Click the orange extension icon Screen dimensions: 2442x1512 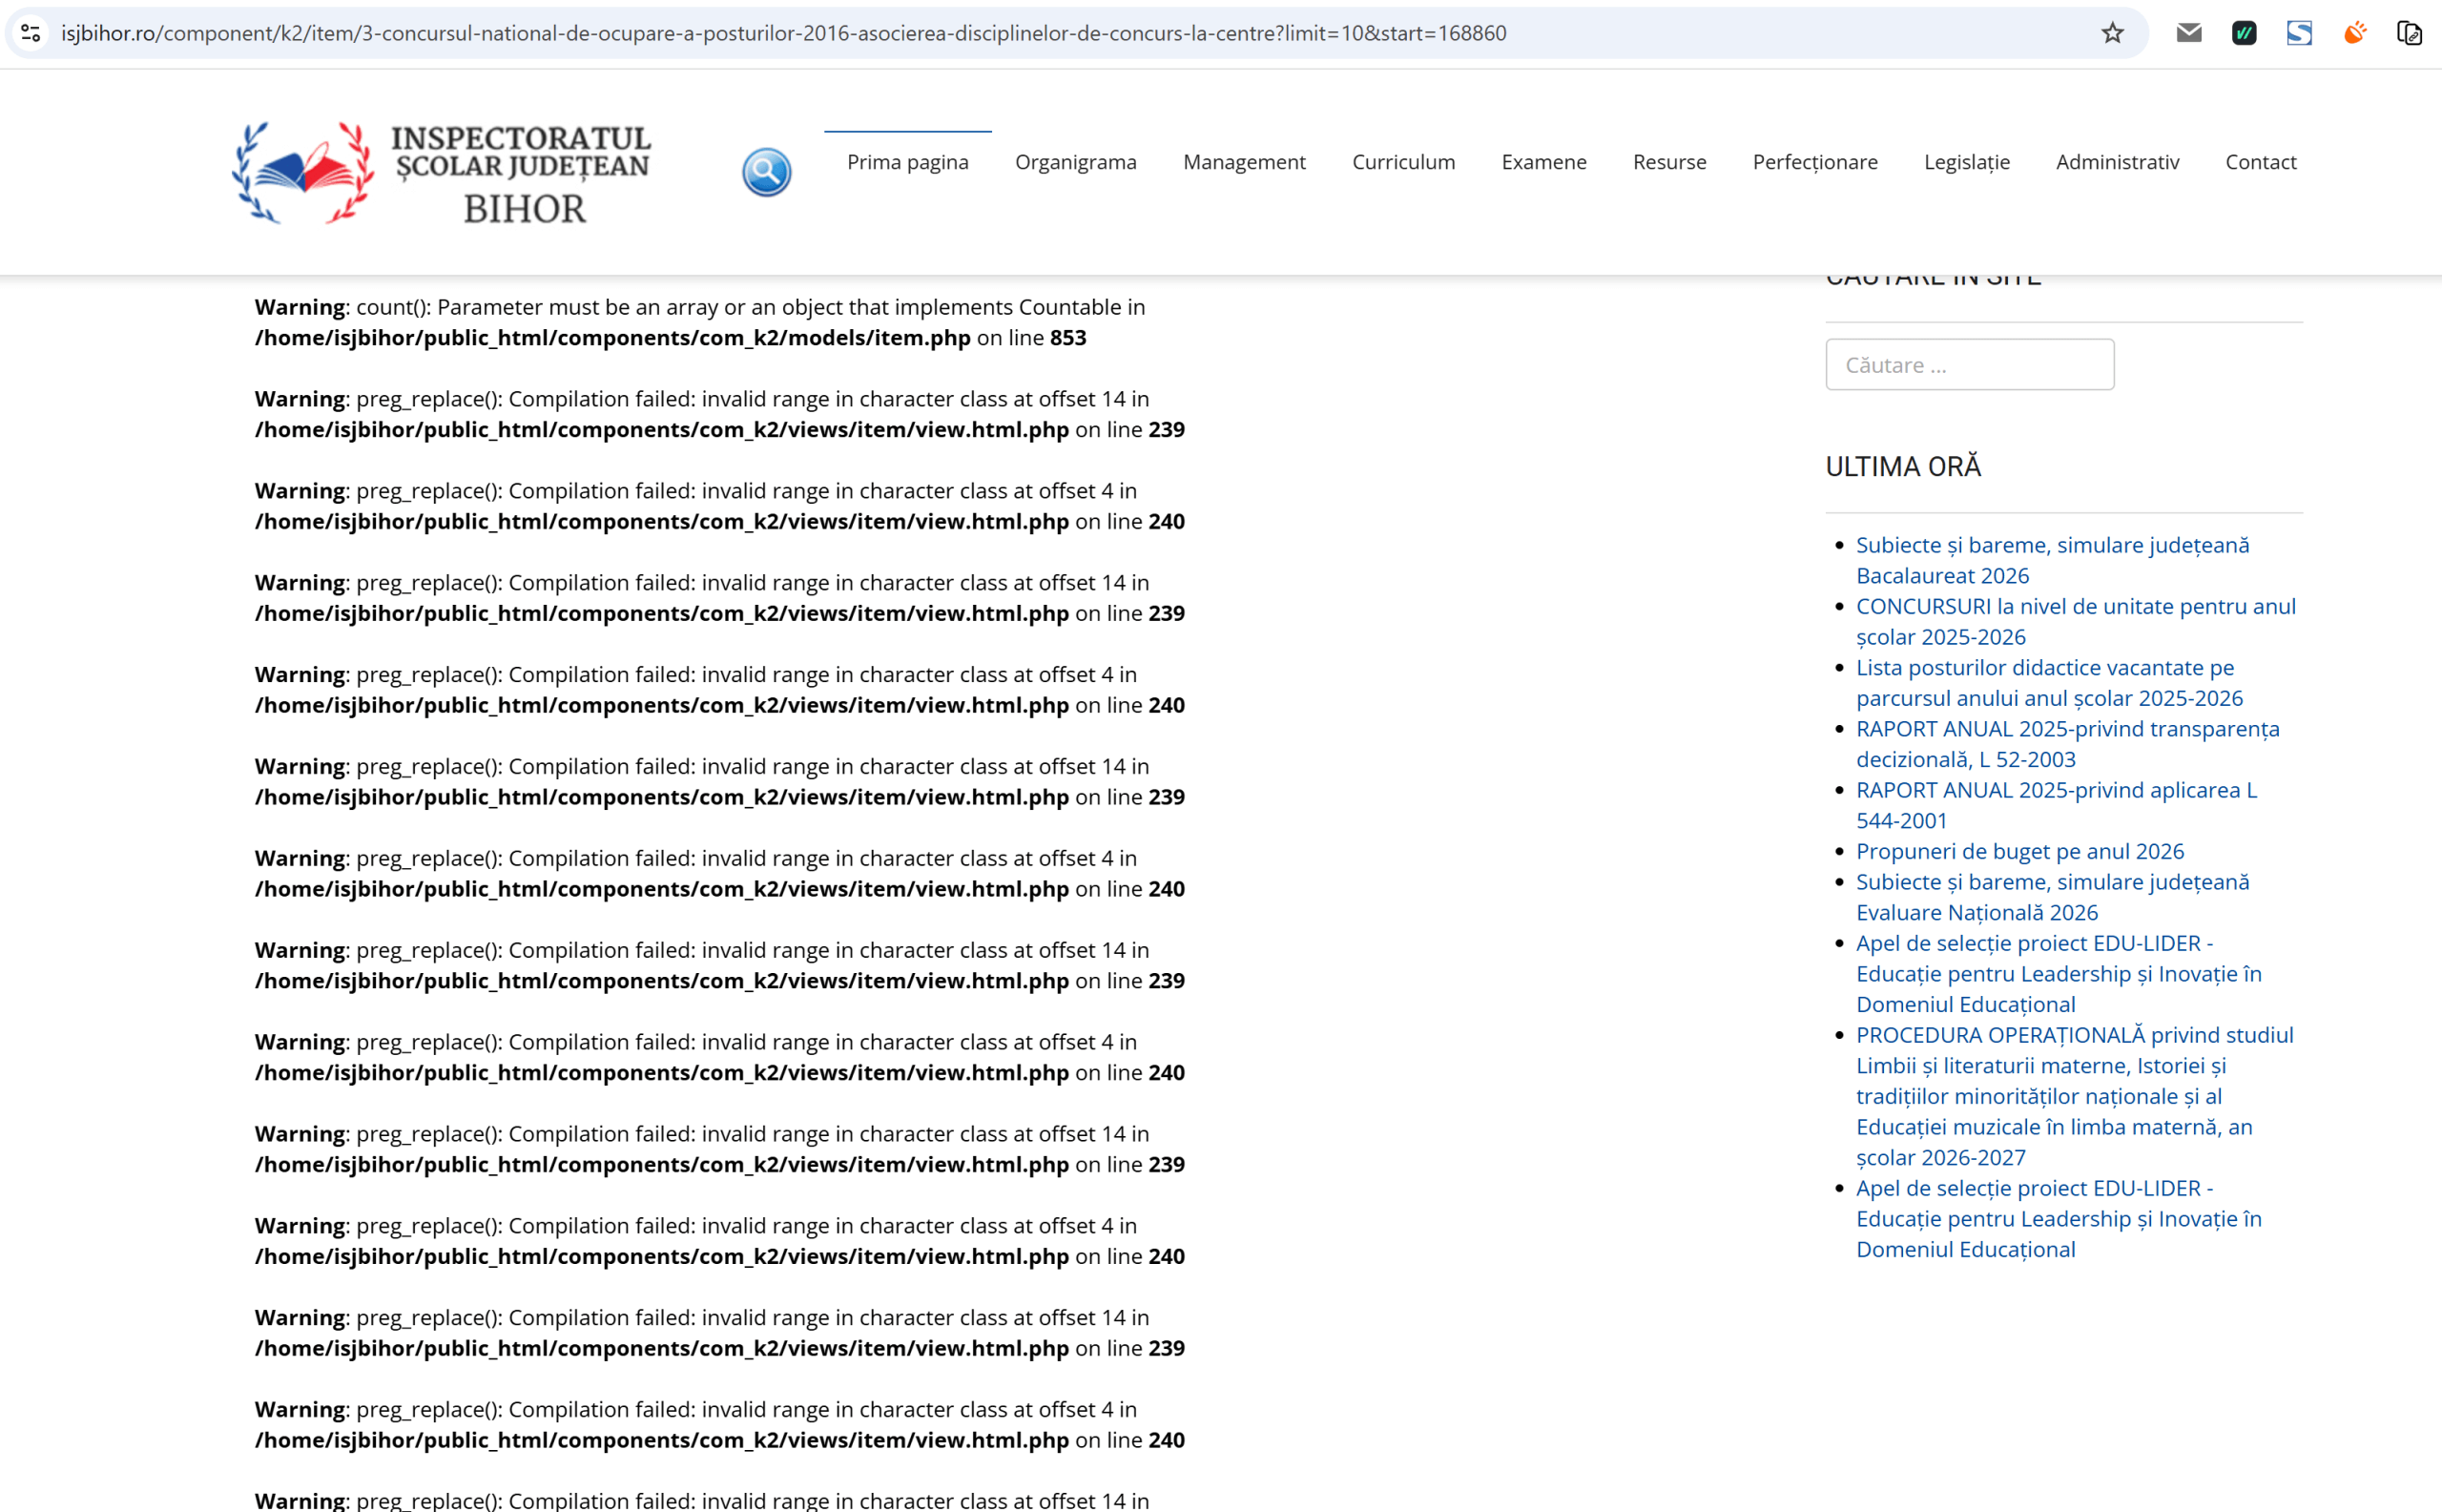[x=2354, y=33]
